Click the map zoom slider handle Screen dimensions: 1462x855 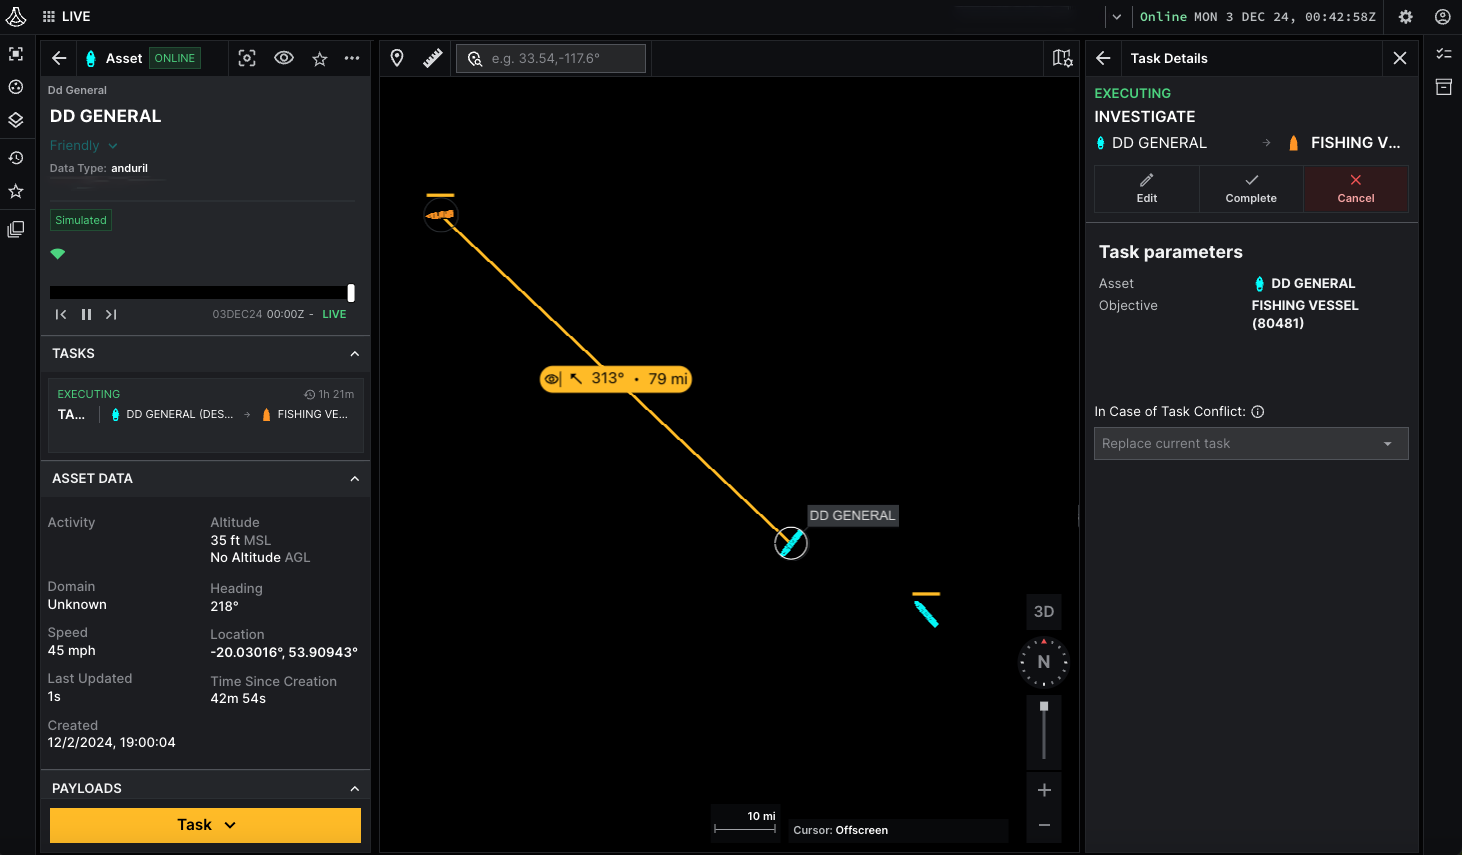1044,706
